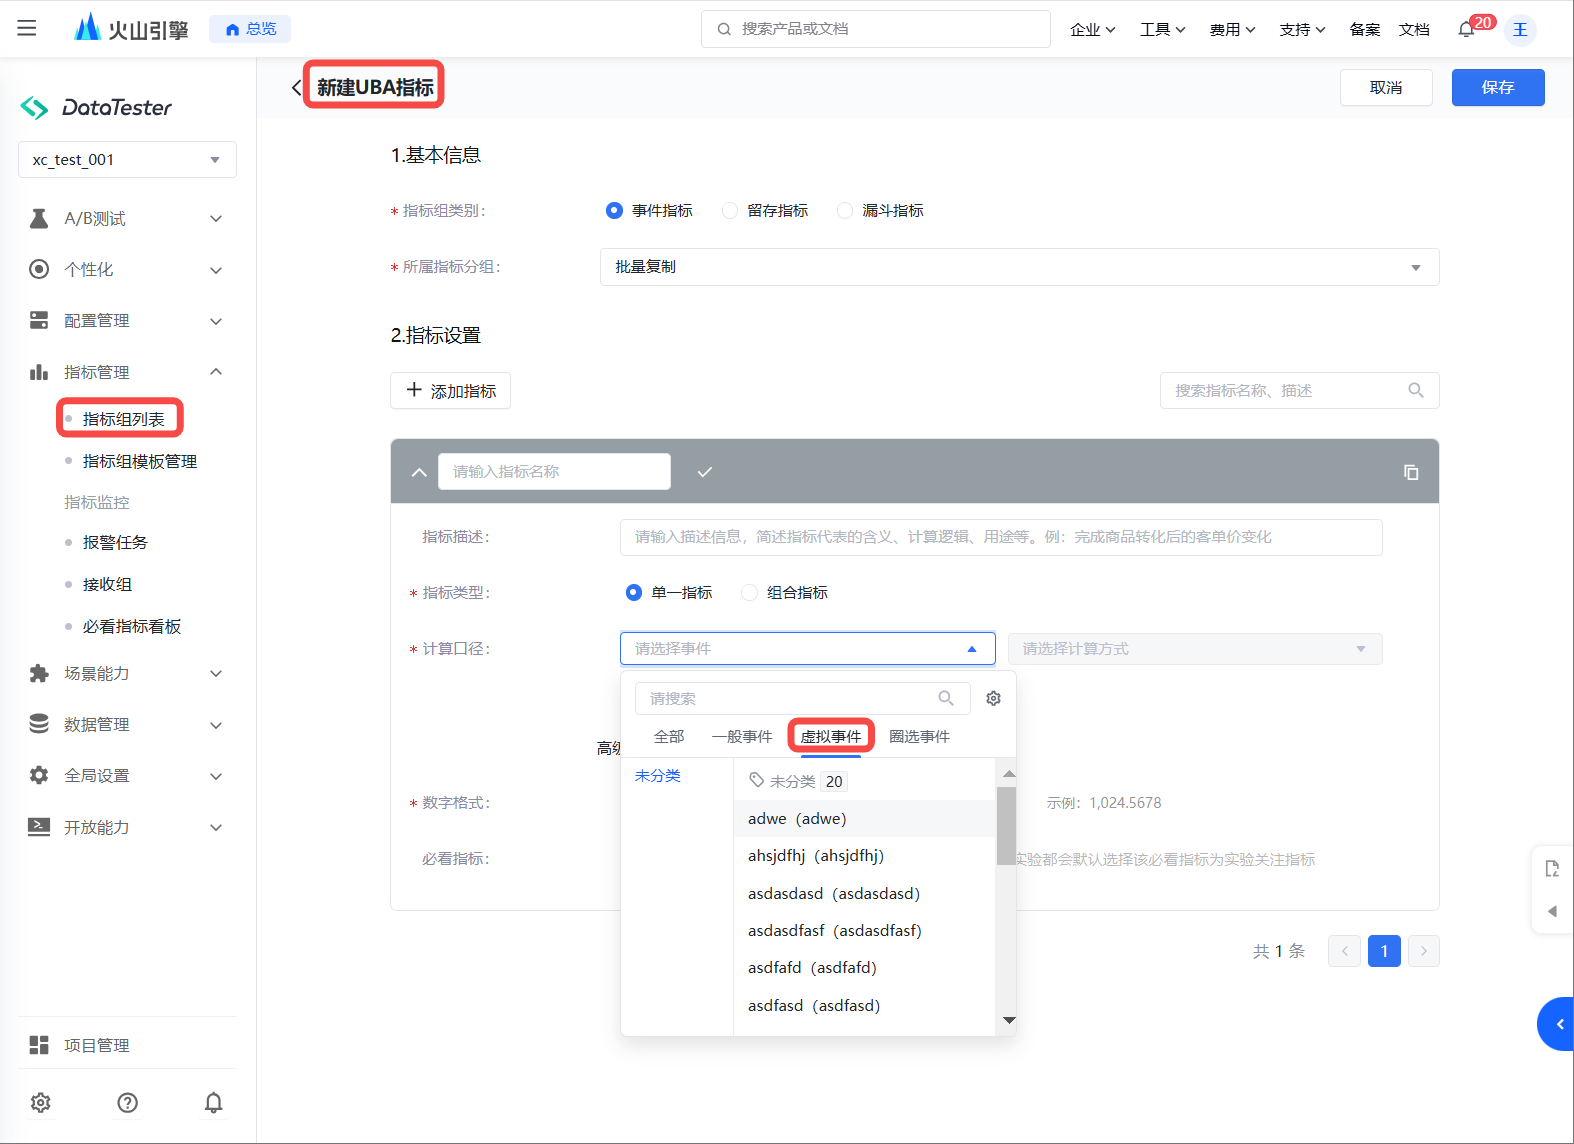
Task: Collapse the metric card with up chevron
Action: [x=419, y=472]
